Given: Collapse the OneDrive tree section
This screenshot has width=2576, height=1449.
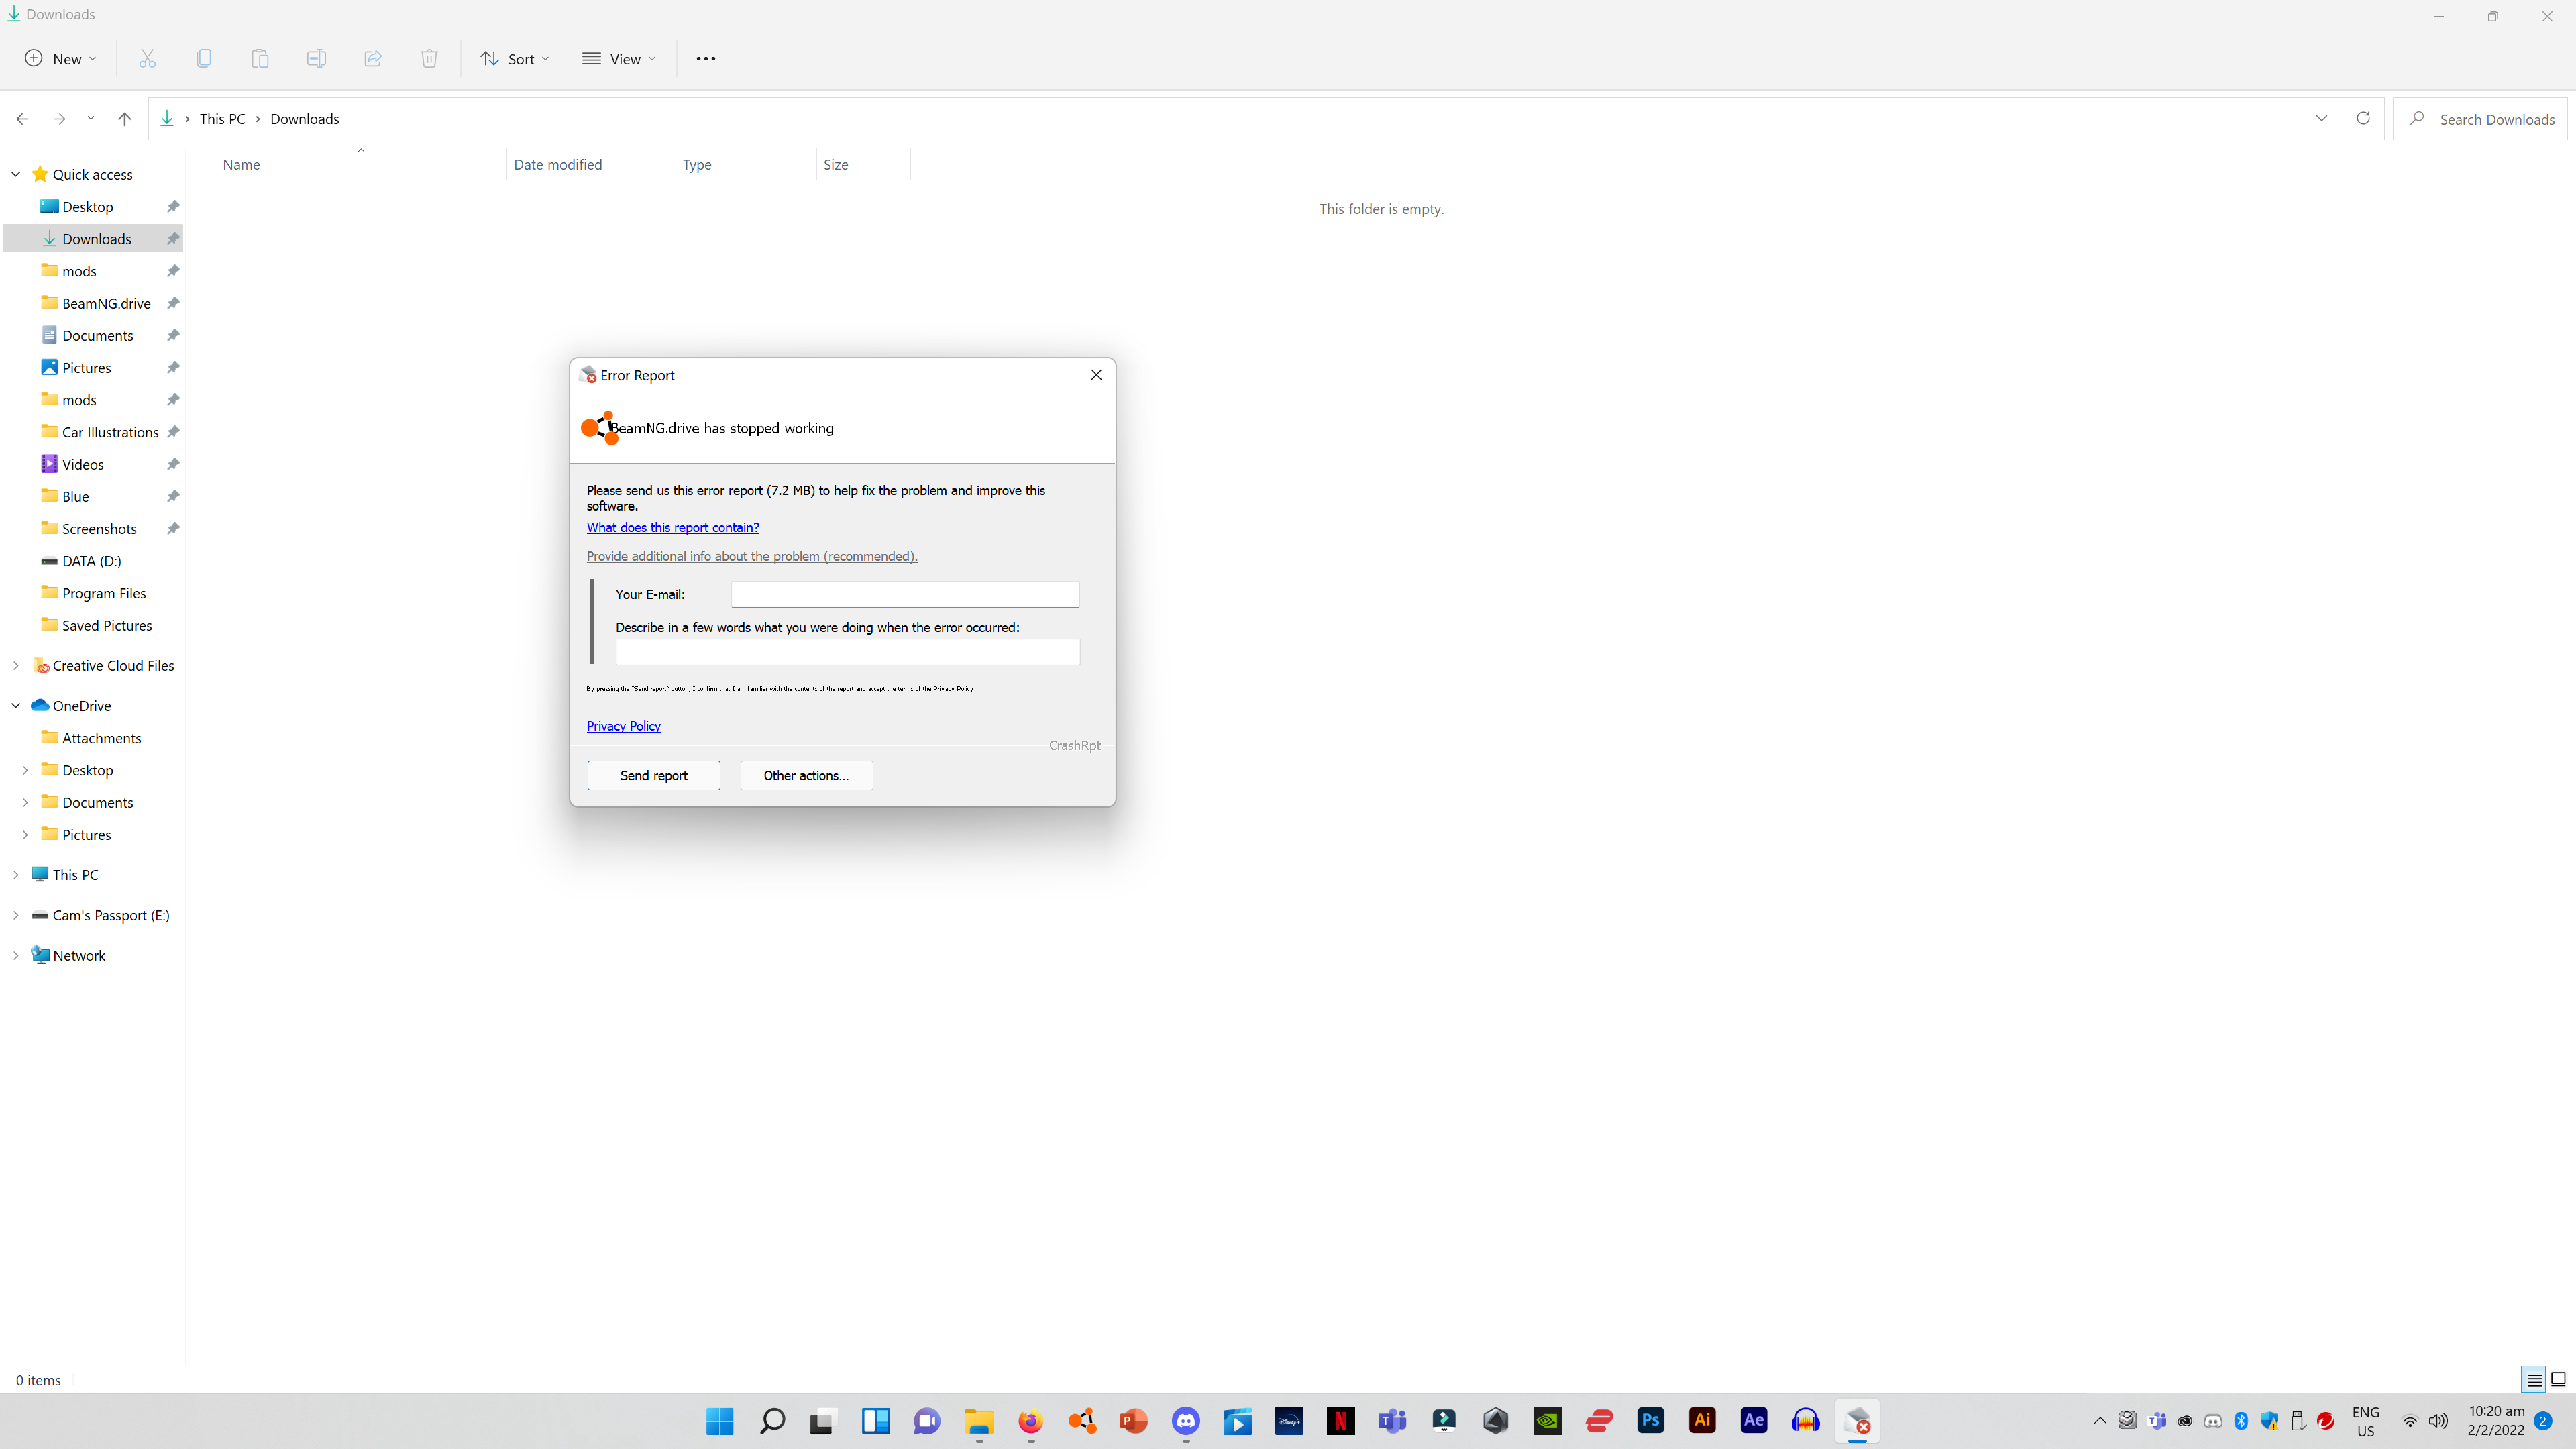Looking at the screenshot, I should (x=16, y=706).
